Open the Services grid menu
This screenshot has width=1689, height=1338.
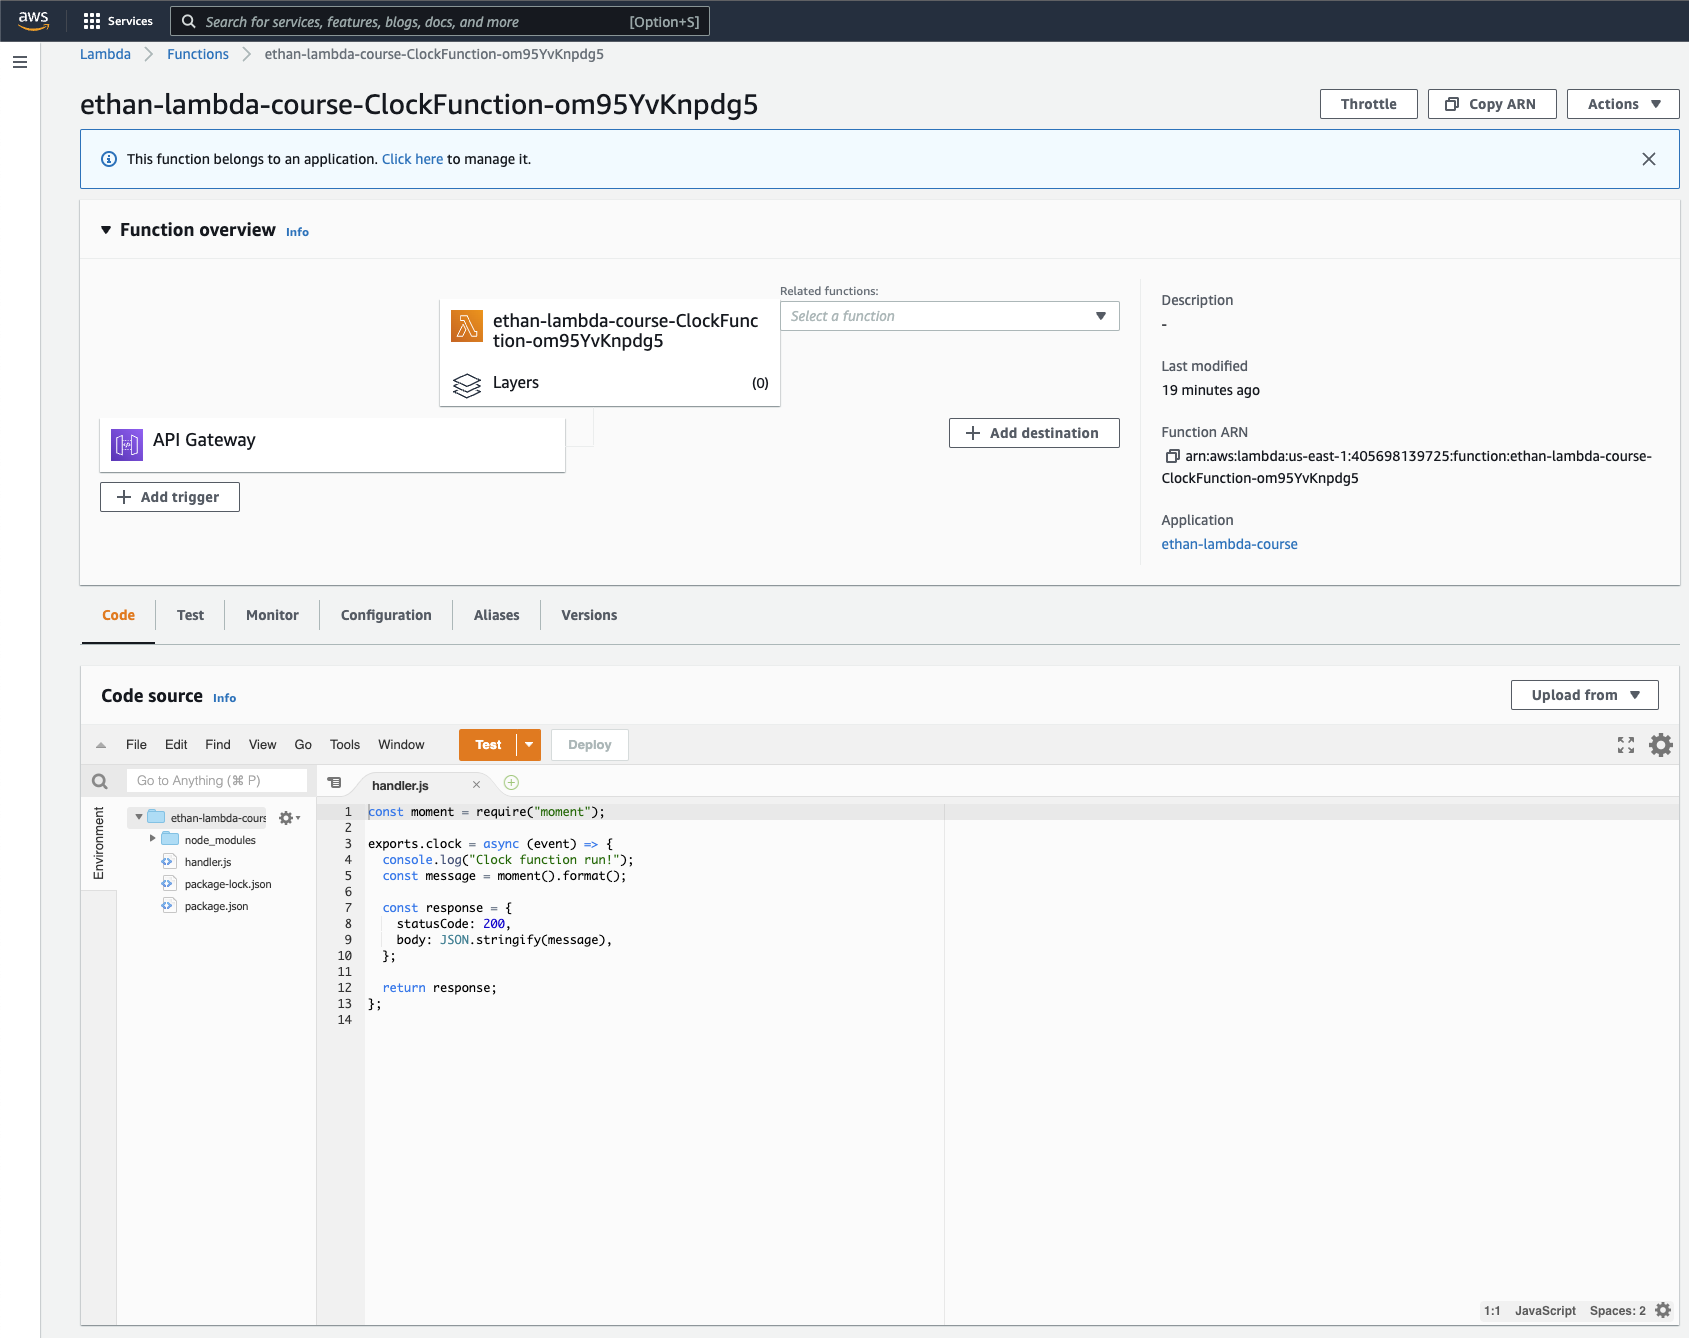tap(118, 21)
